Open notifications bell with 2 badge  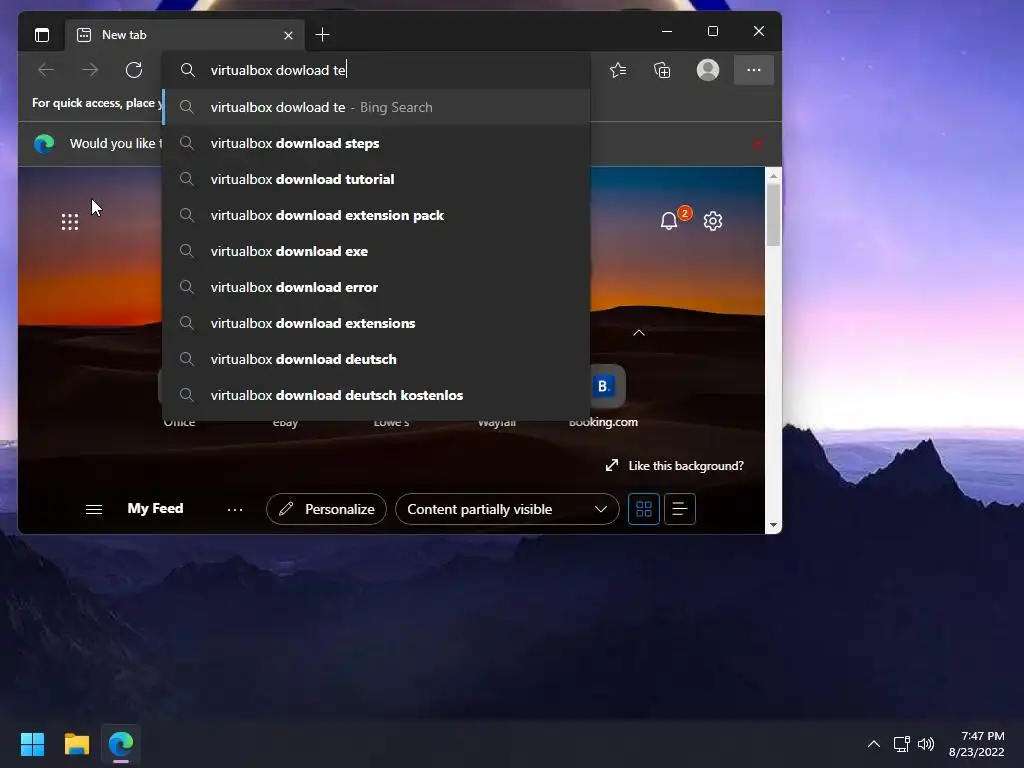point(669,221)
